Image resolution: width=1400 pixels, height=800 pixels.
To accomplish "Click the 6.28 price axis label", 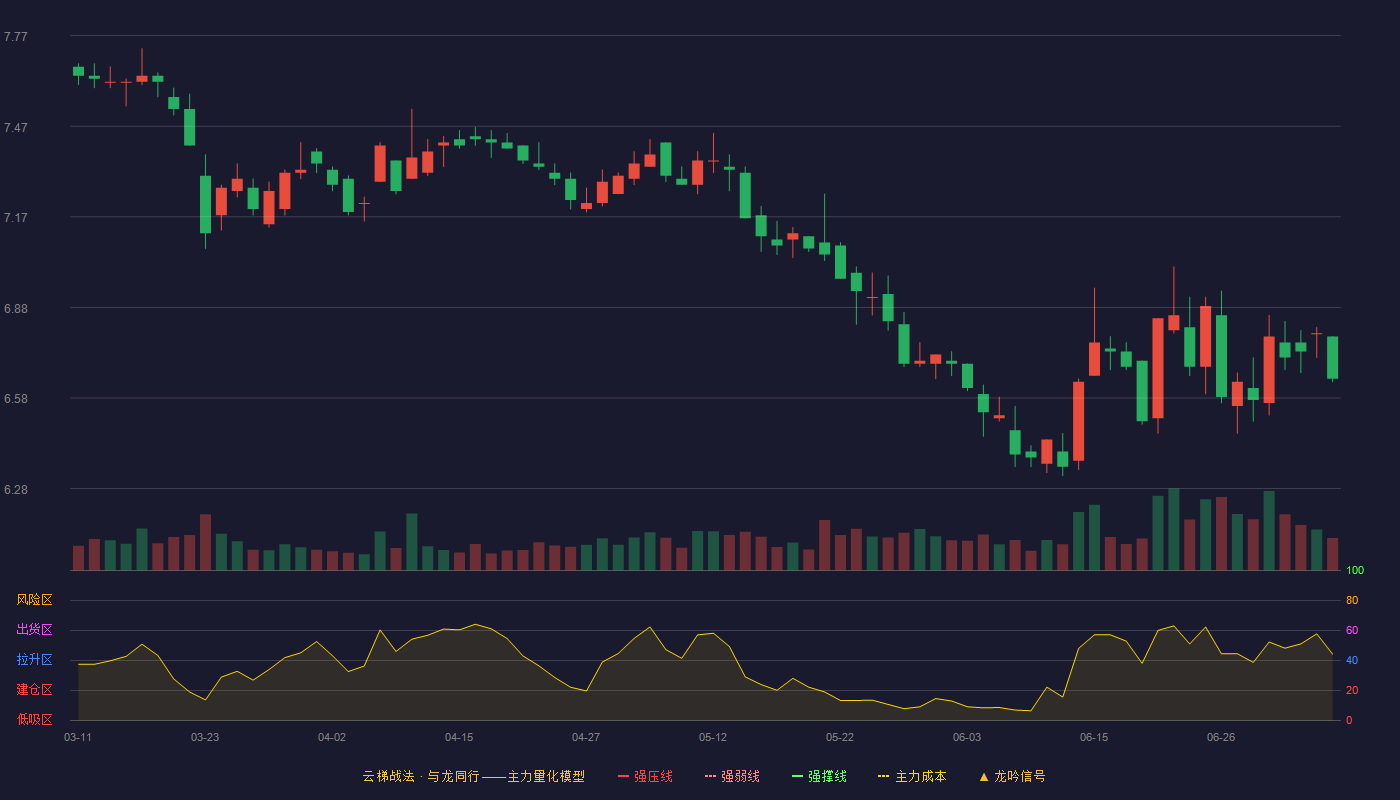I will [16, 490].
